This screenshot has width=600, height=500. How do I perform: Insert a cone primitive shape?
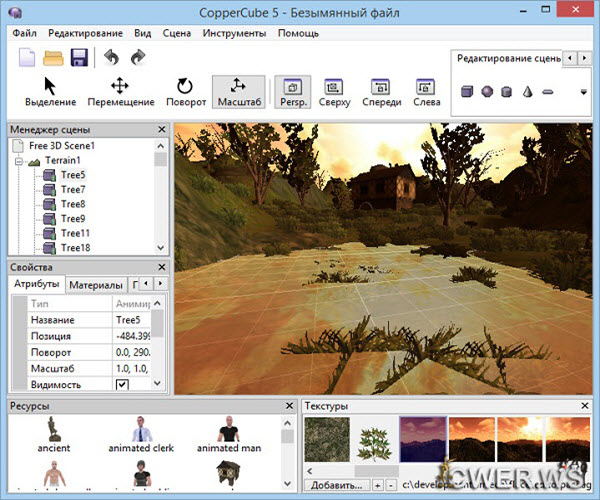point(527,91)
